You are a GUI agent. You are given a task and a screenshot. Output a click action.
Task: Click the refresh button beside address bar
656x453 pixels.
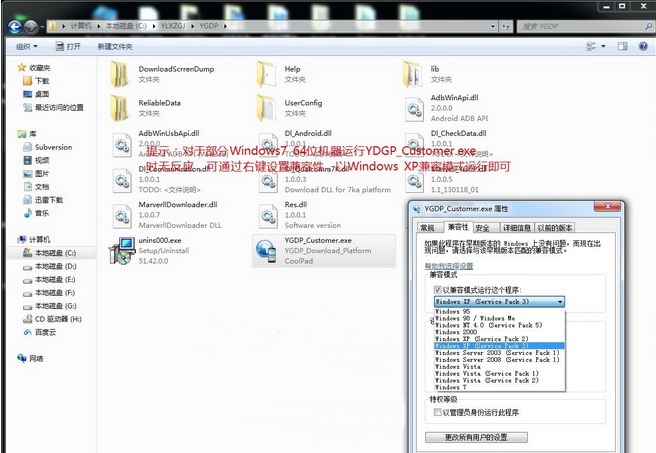(506, 26)
